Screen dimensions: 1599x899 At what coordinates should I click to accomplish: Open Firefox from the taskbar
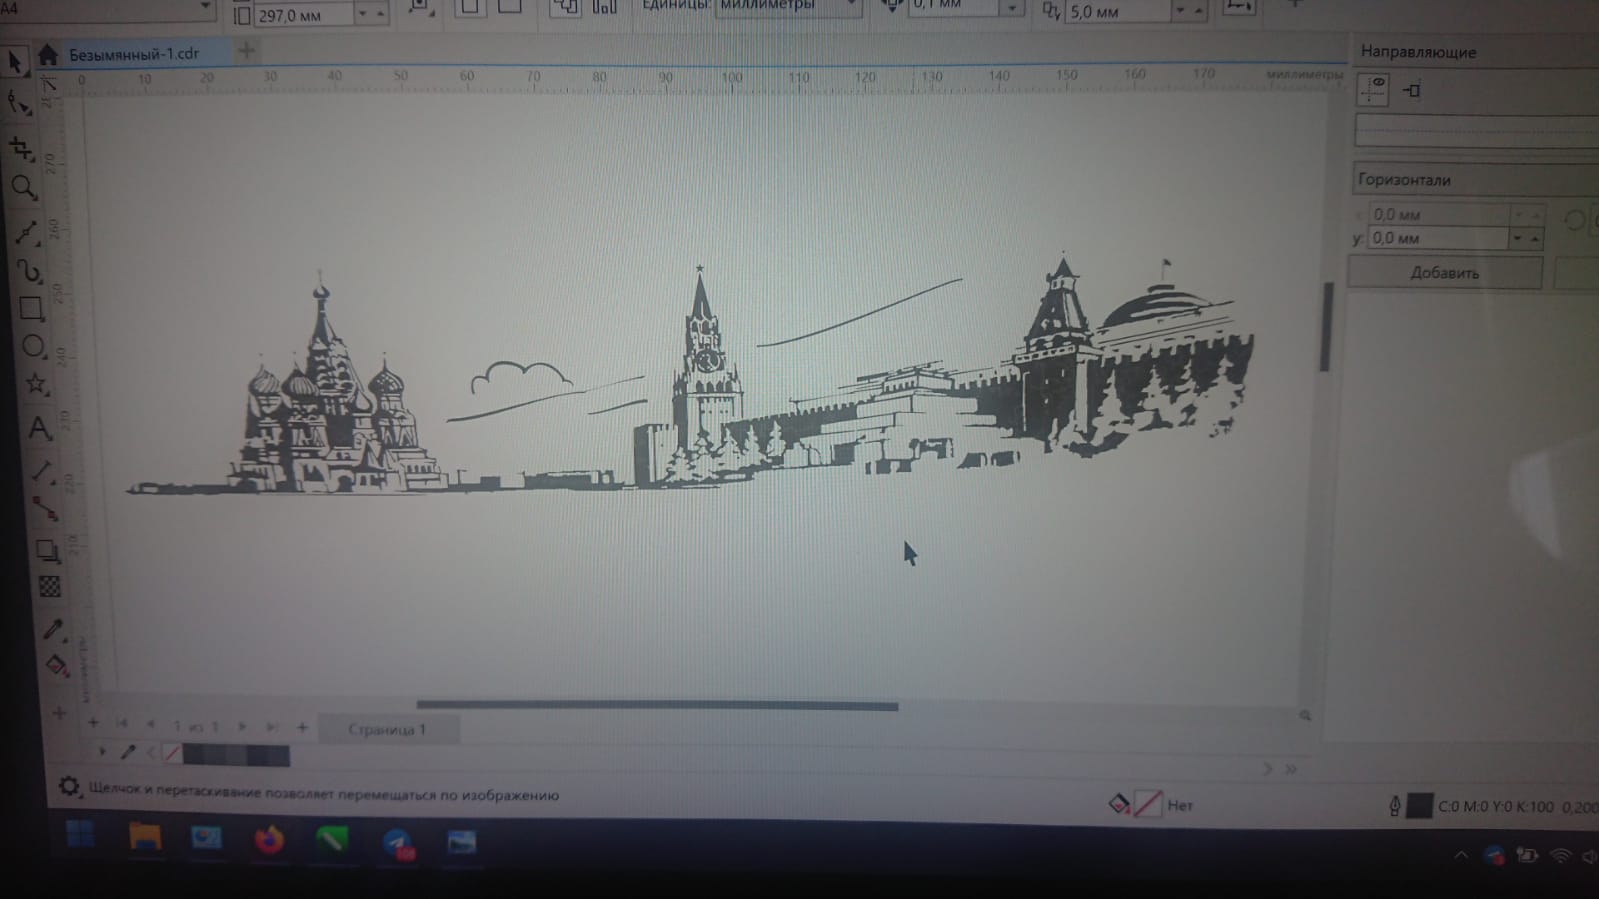pos(269,840)
